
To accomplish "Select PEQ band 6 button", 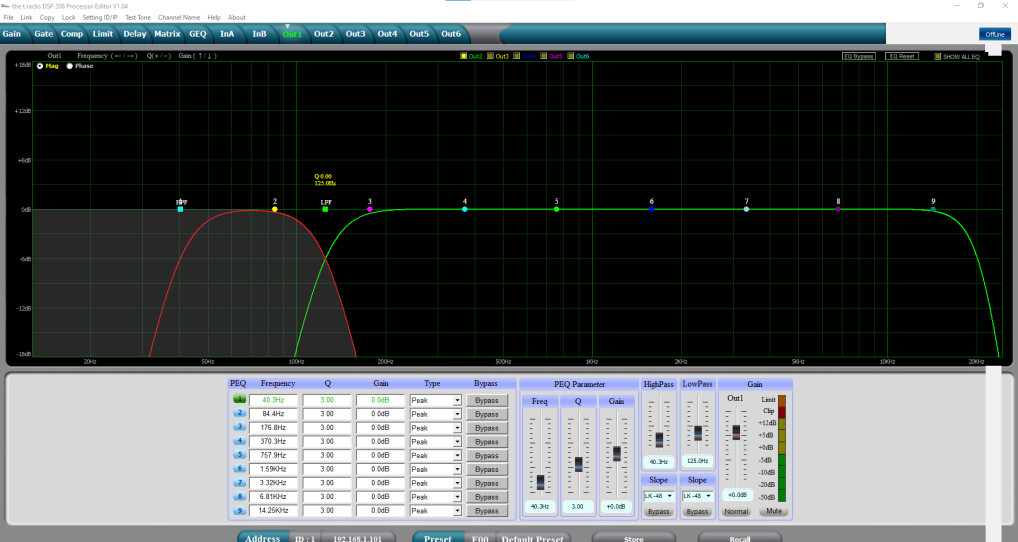I will (x=239, y=469).
